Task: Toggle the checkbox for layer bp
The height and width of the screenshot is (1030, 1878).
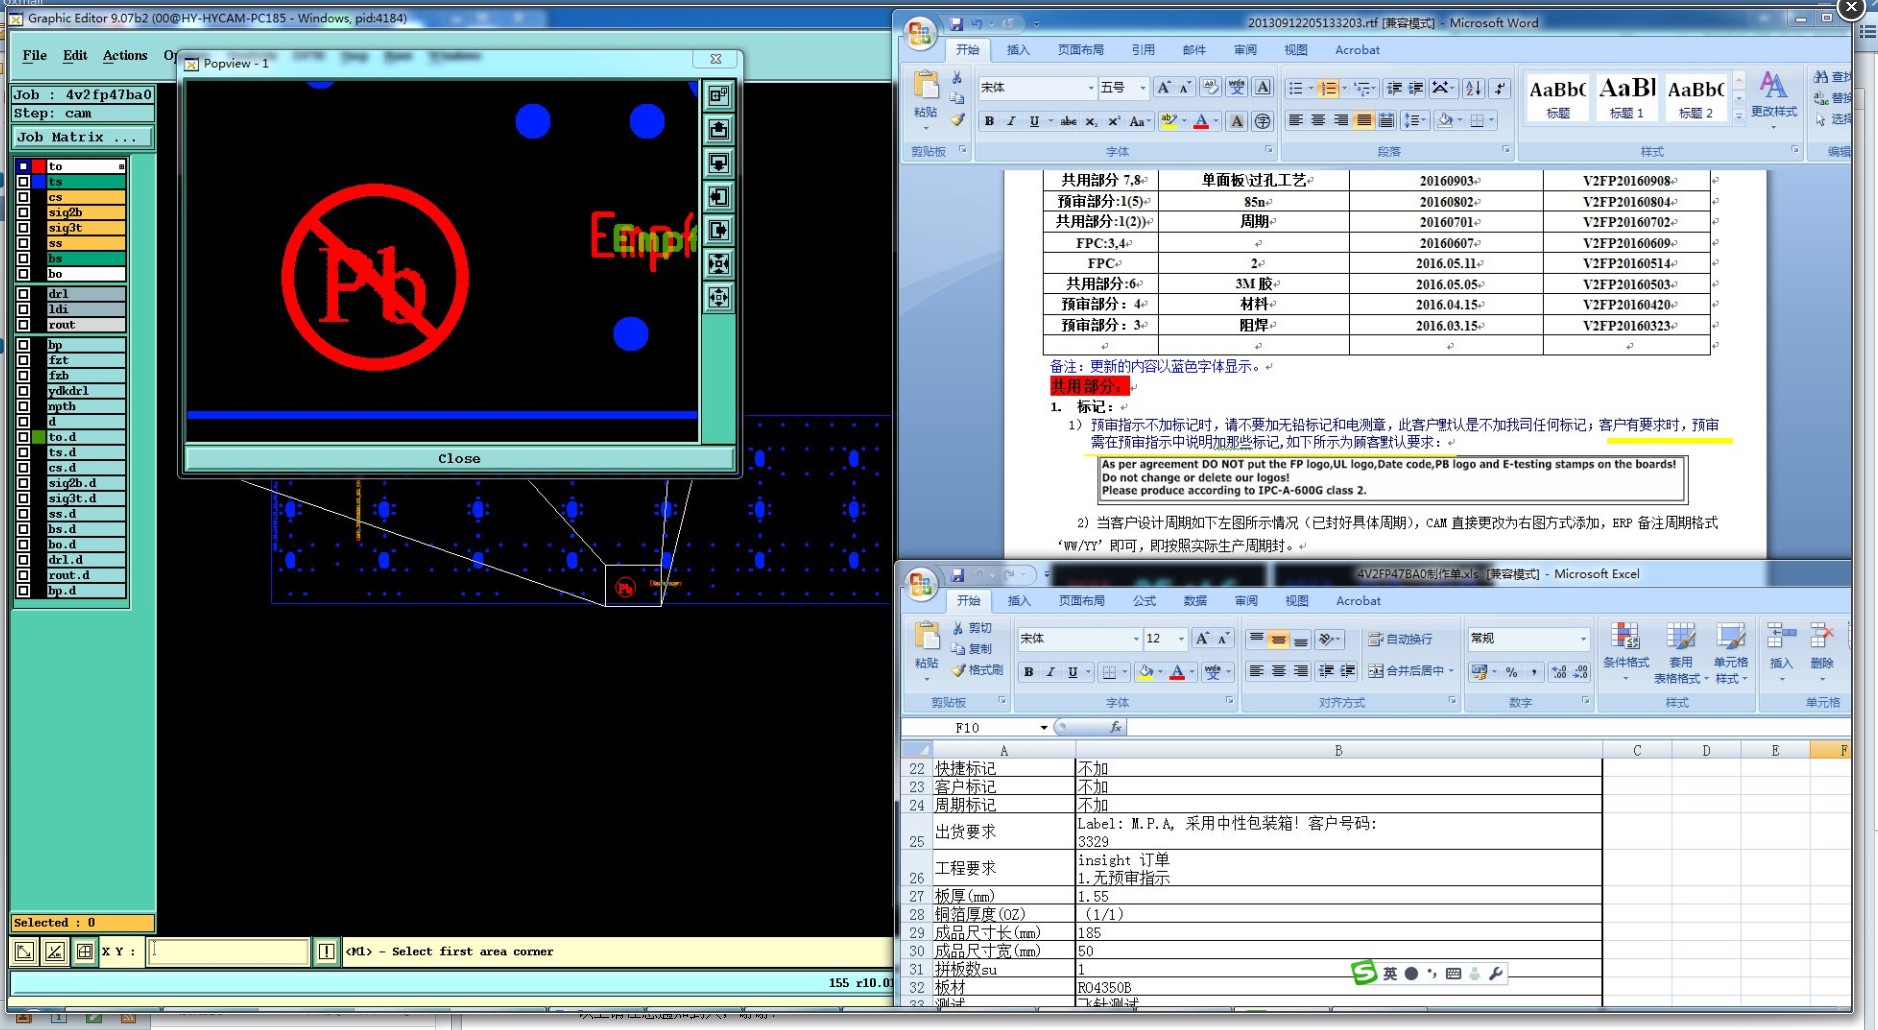Action: [x=23, y=345]
